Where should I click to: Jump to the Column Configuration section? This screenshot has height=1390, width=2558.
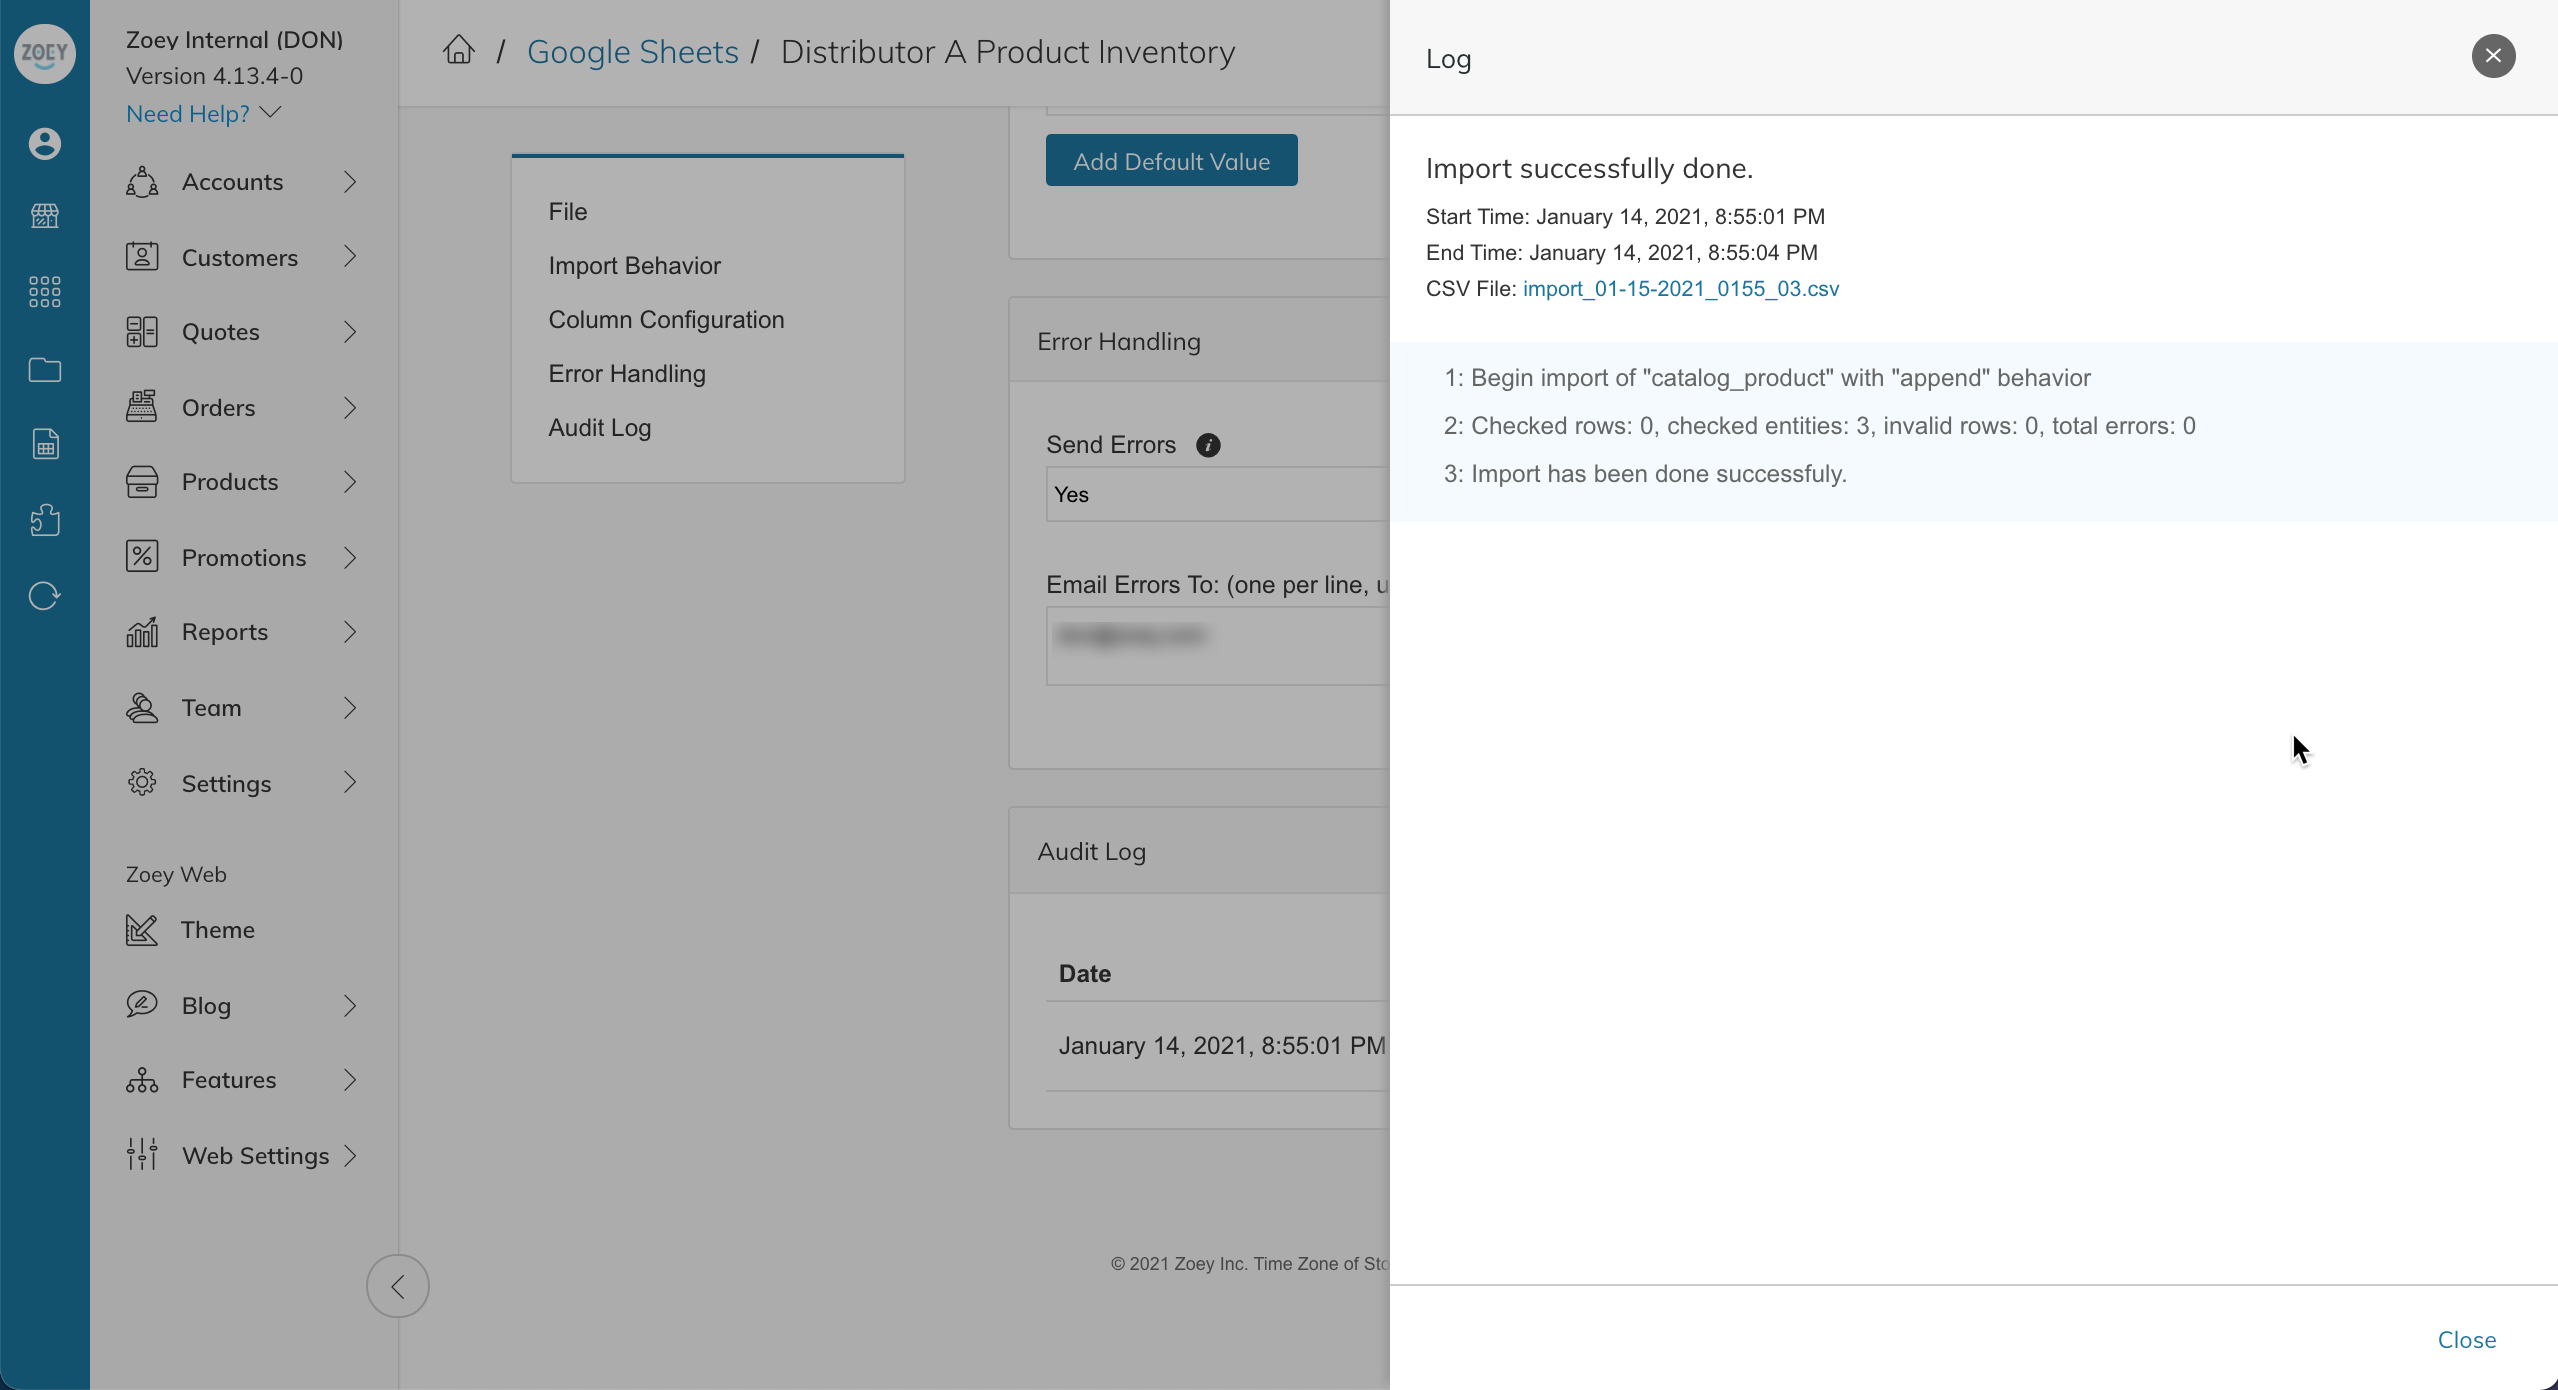click(x=666, y=320)
